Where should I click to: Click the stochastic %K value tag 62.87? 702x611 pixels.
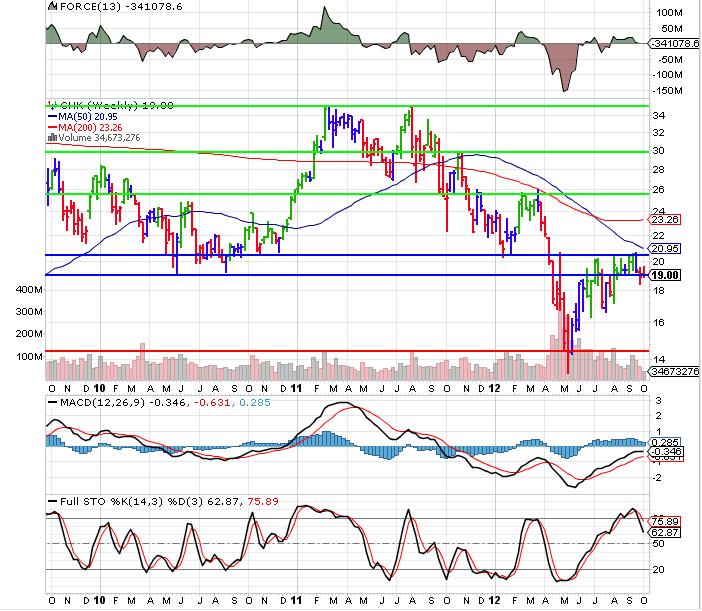tap(664, 533)
